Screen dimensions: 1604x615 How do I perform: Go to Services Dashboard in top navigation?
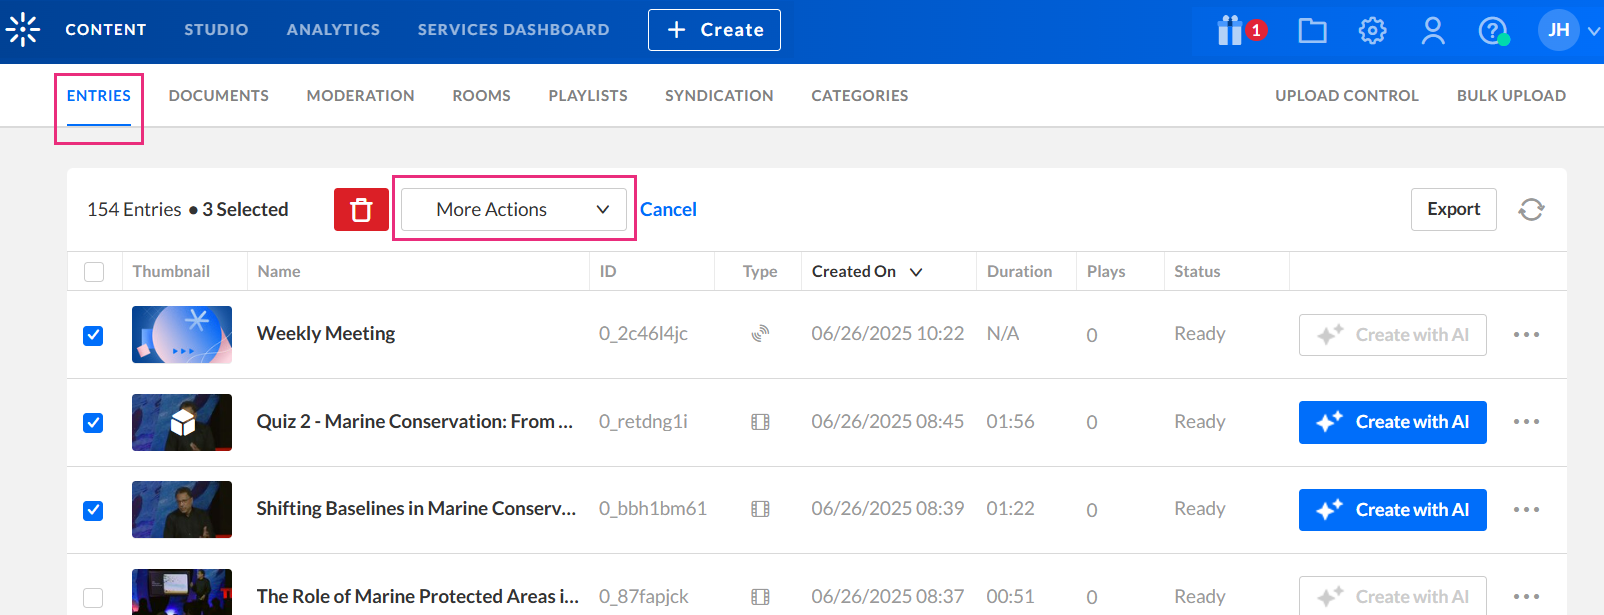pyautogui.click(x=513, y=30)
